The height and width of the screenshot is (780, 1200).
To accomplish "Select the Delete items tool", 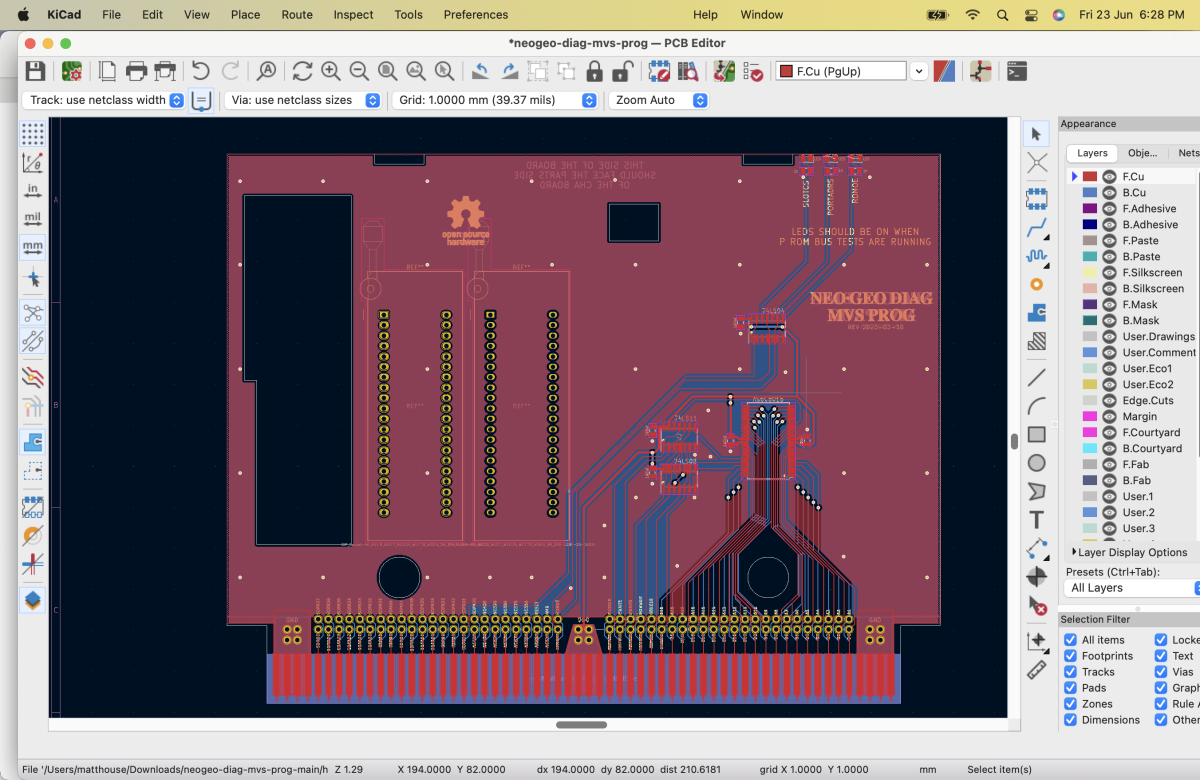I will click(1037, 605).
